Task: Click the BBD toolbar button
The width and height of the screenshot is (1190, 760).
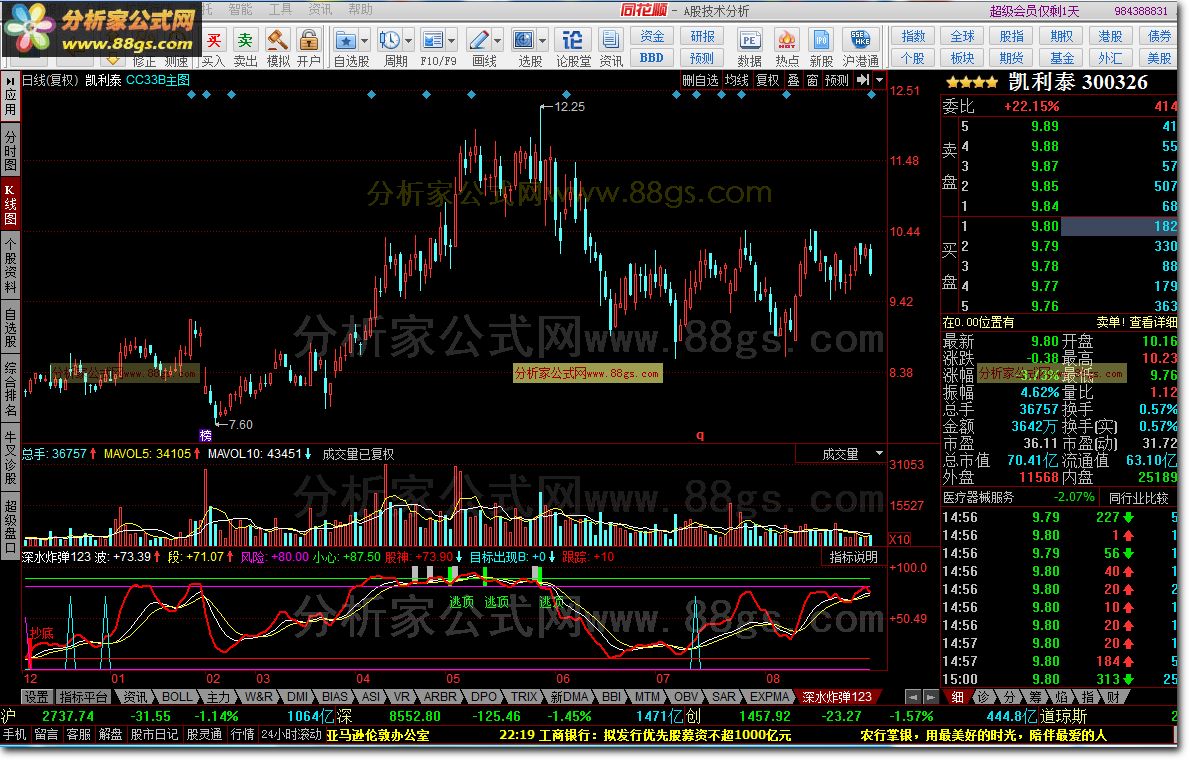Action: coord(652,58)
